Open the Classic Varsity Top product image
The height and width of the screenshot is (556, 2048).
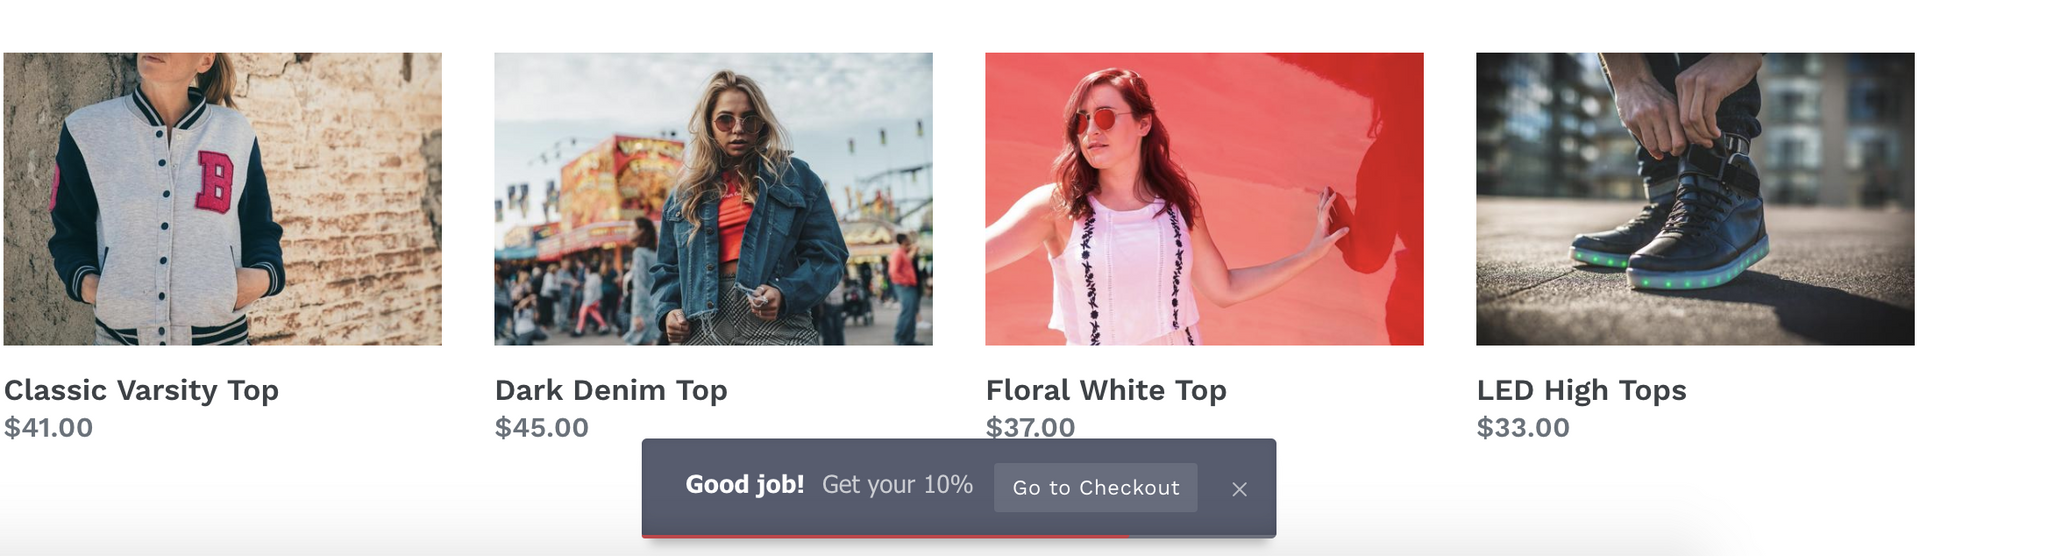(x=222, y=199)
